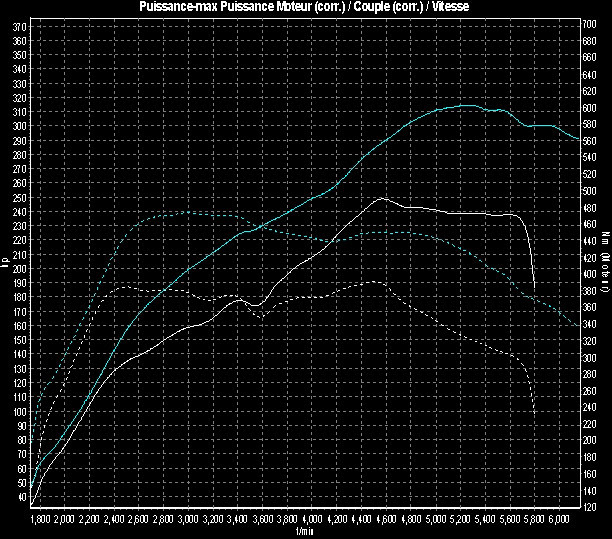Click the left vertical axis unit label

(x=5, y=263)
